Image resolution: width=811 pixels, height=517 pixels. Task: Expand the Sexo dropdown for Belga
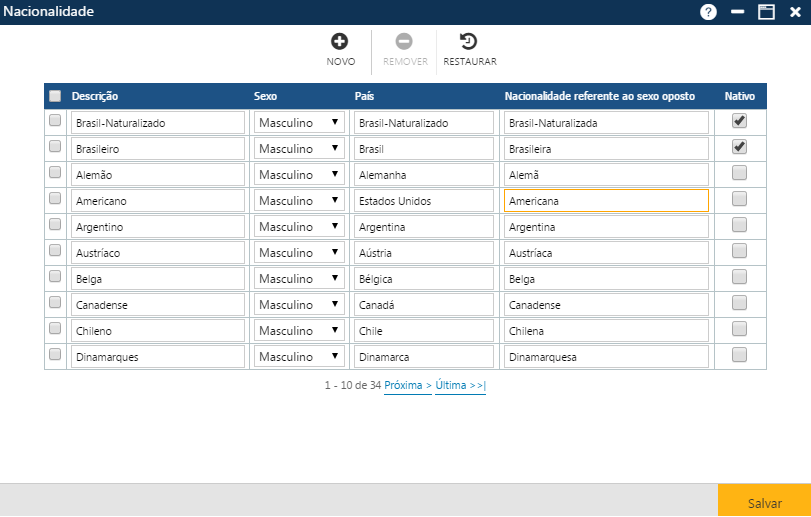pos(299,278)
